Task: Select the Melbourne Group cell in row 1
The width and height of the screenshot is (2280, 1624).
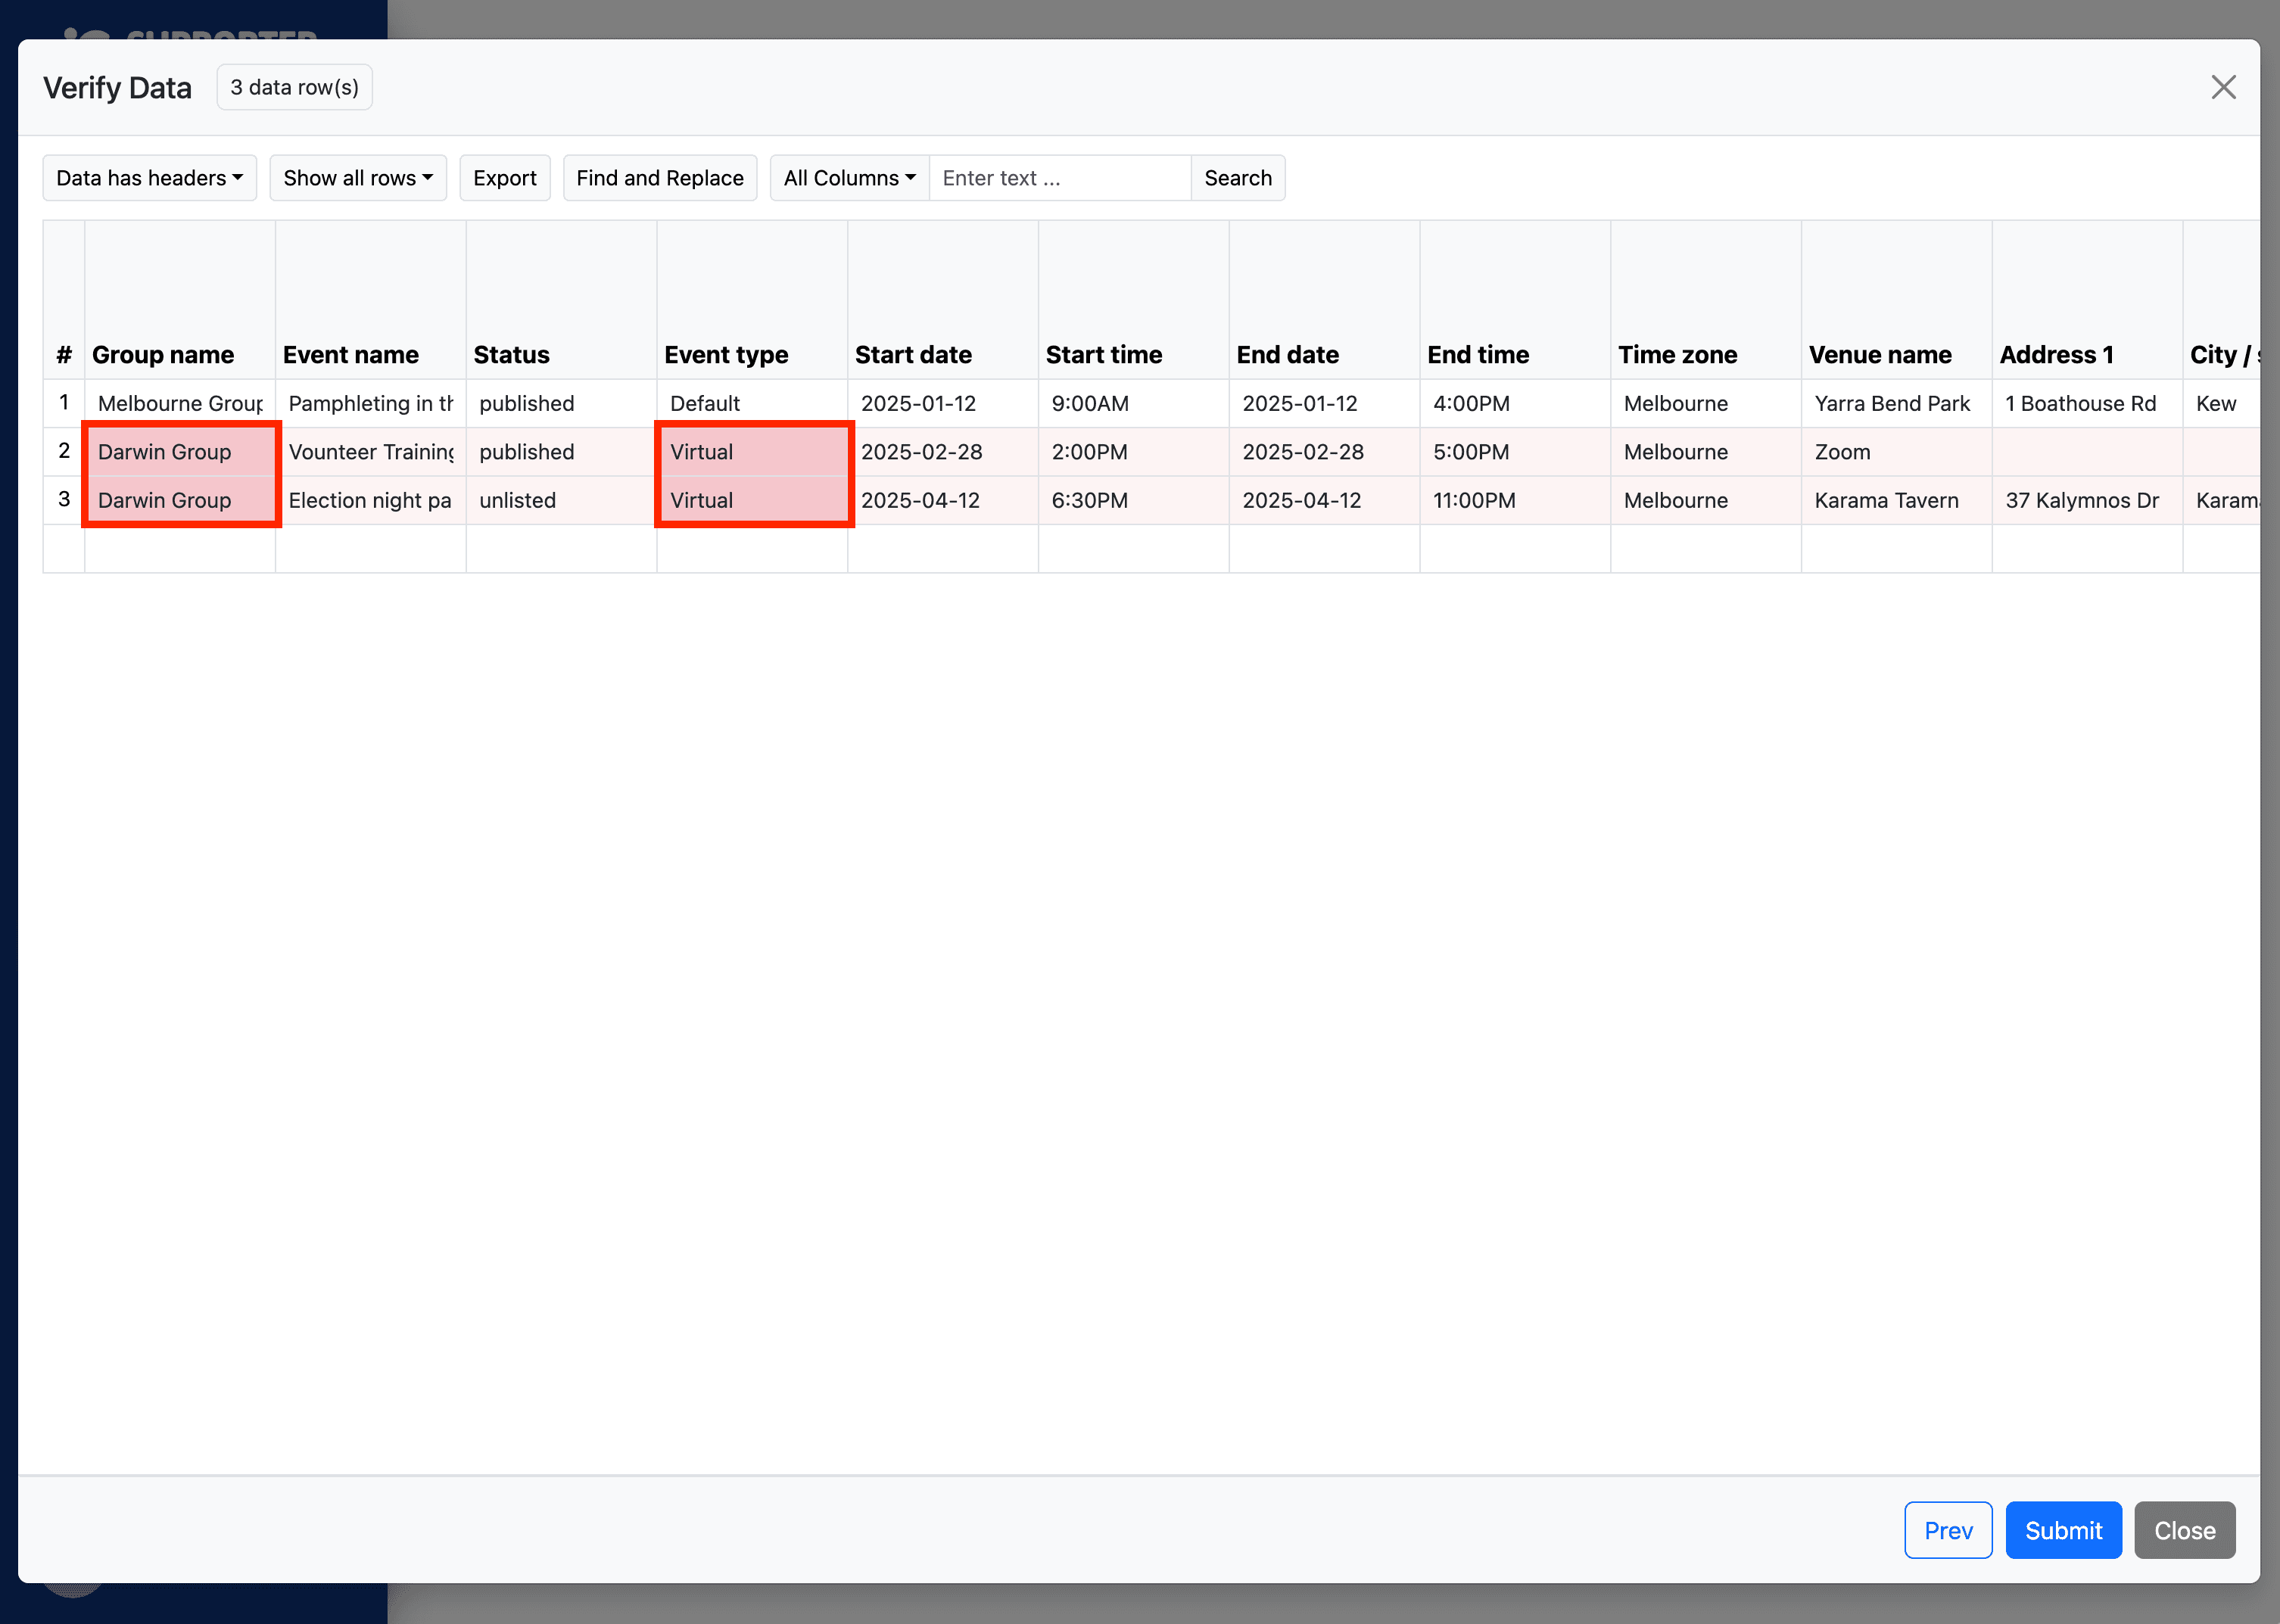Action: 180,404
